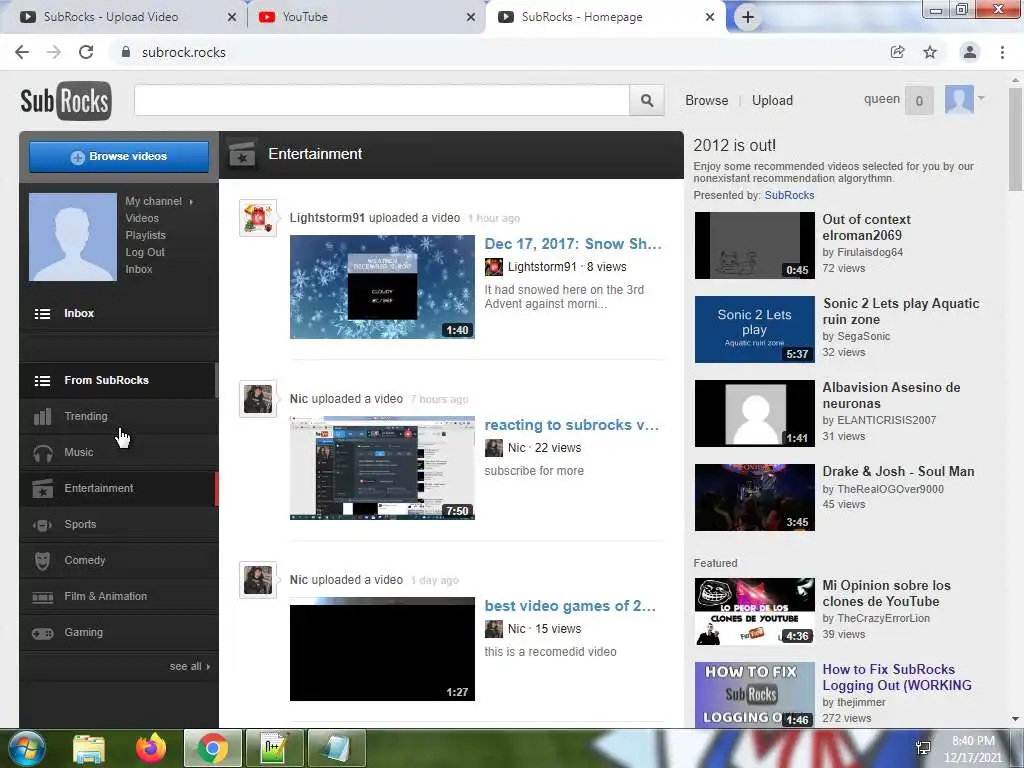1024x768 pixels.
Task: Close the SubRocks - Homepage tab
Action: (x=710, y=17)
